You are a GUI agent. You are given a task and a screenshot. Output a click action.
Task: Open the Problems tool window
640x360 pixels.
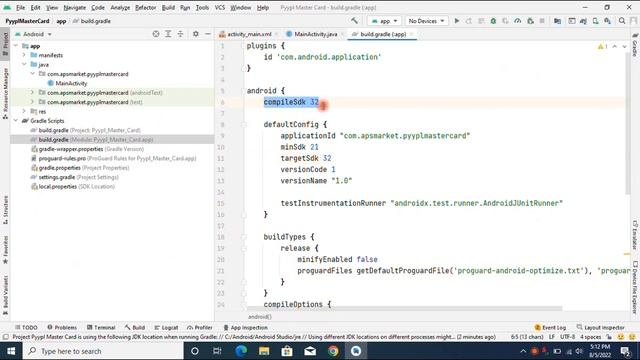click(62, 327)
